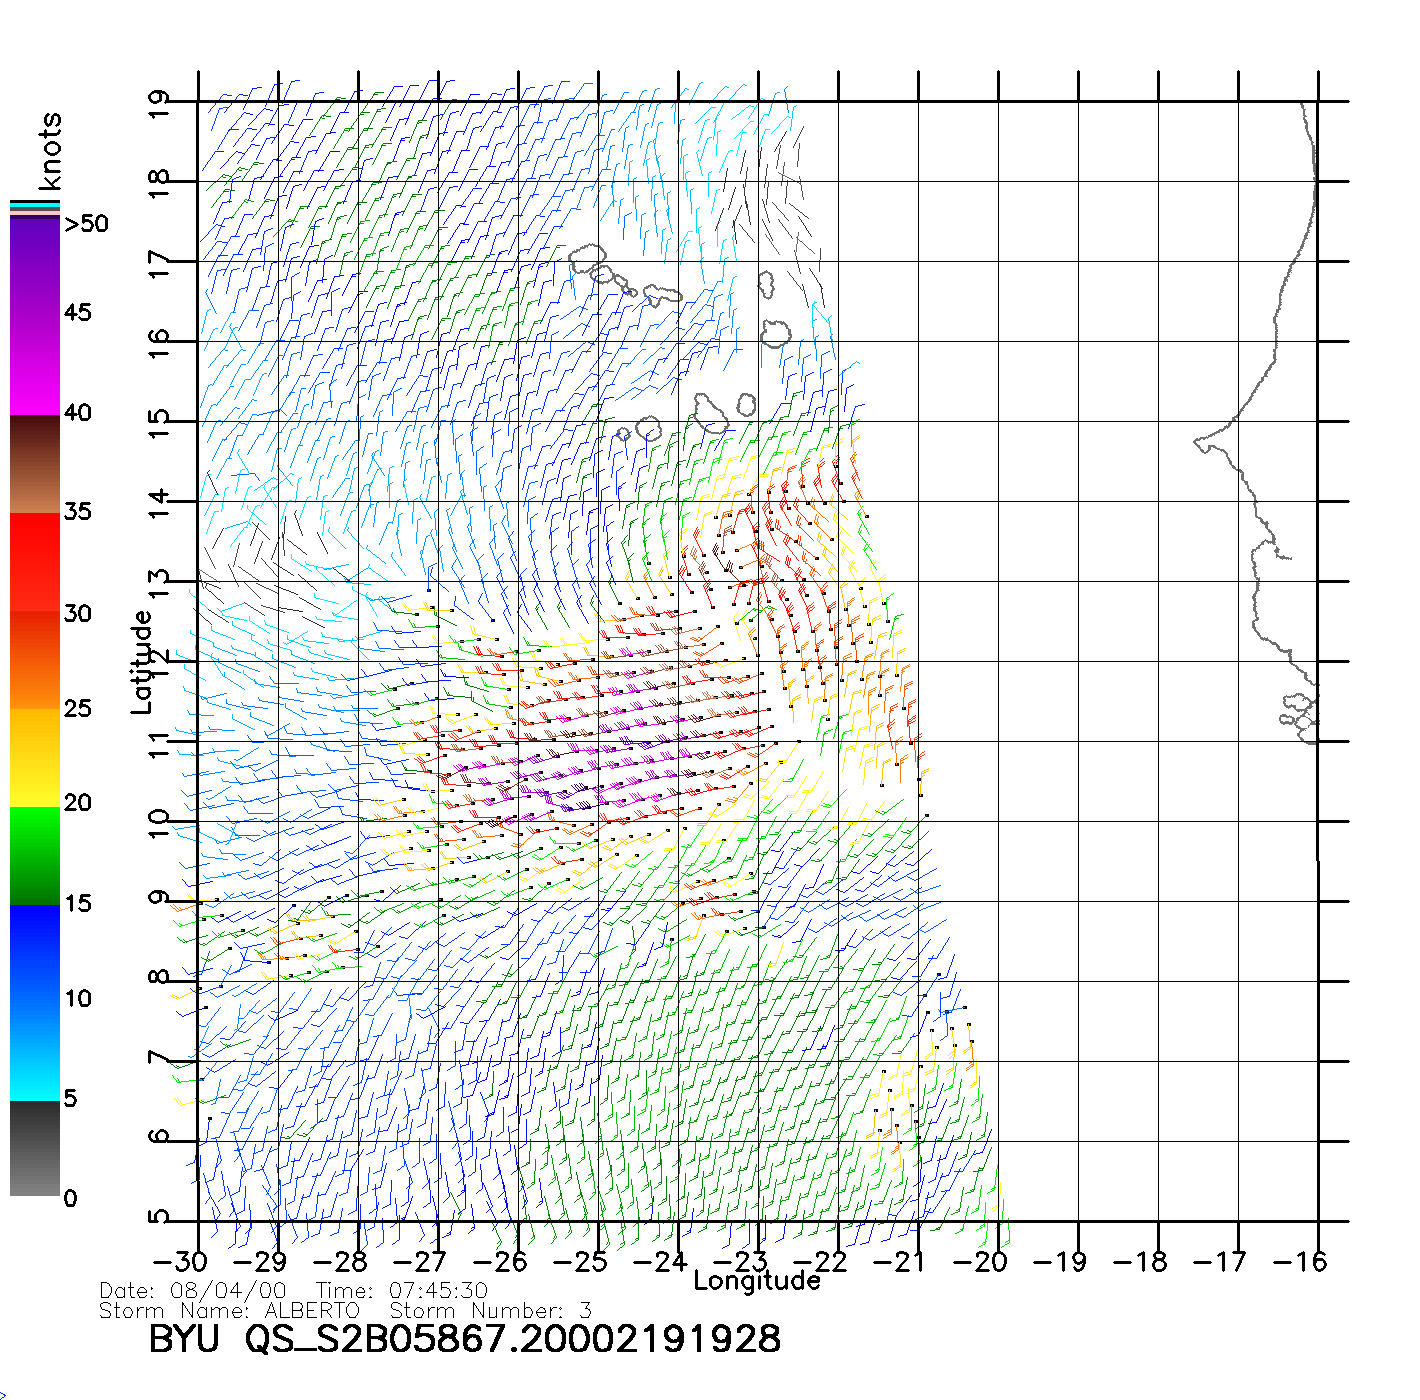The height and width of the screenshot is (1400, 1420).
Task: Click the 'Storm Number: 3' text
Action: tap(490, 1311)
